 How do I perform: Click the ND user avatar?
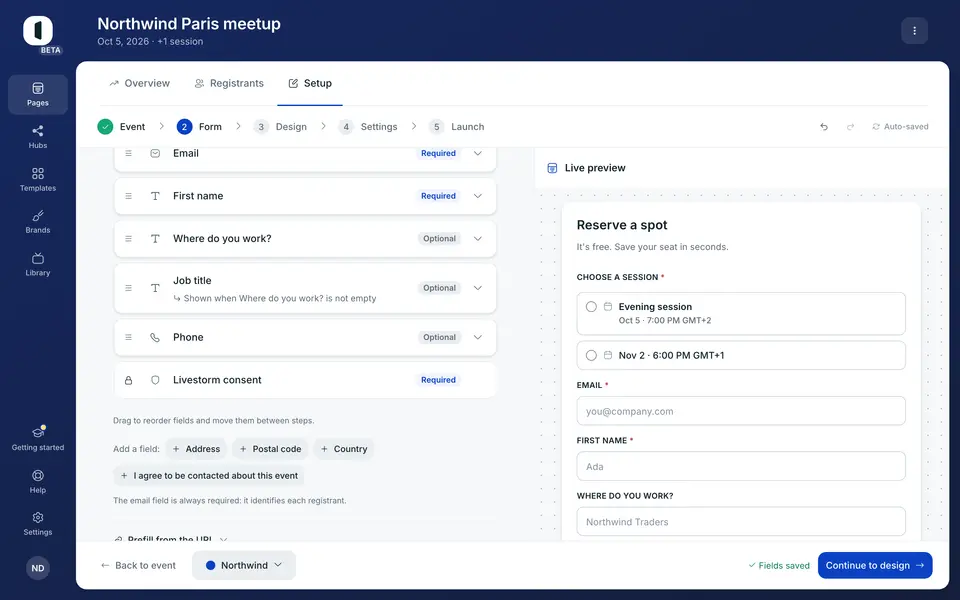[38, 568]
